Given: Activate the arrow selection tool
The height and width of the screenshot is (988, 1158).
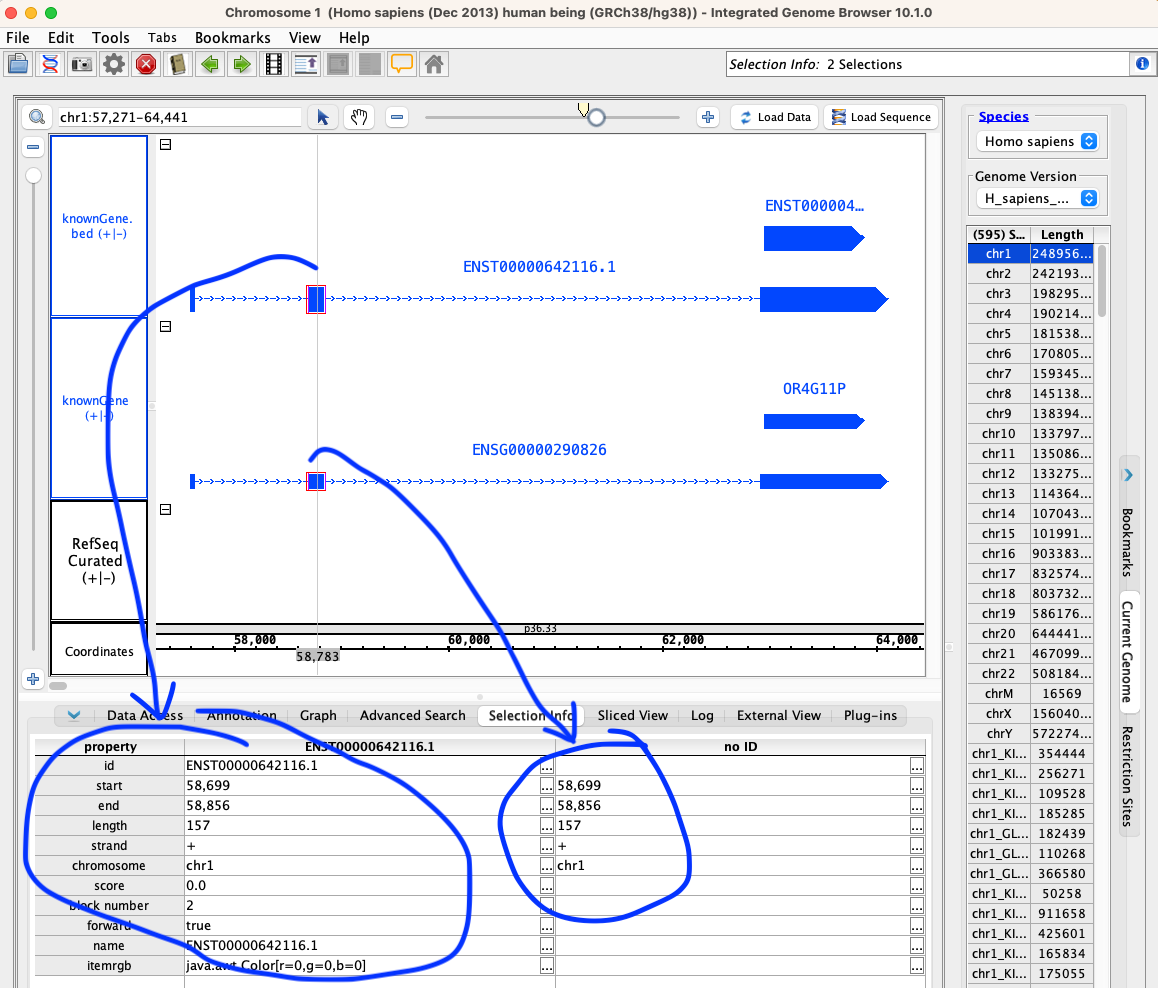Looking at the screenshot, I should pos(322,117).
